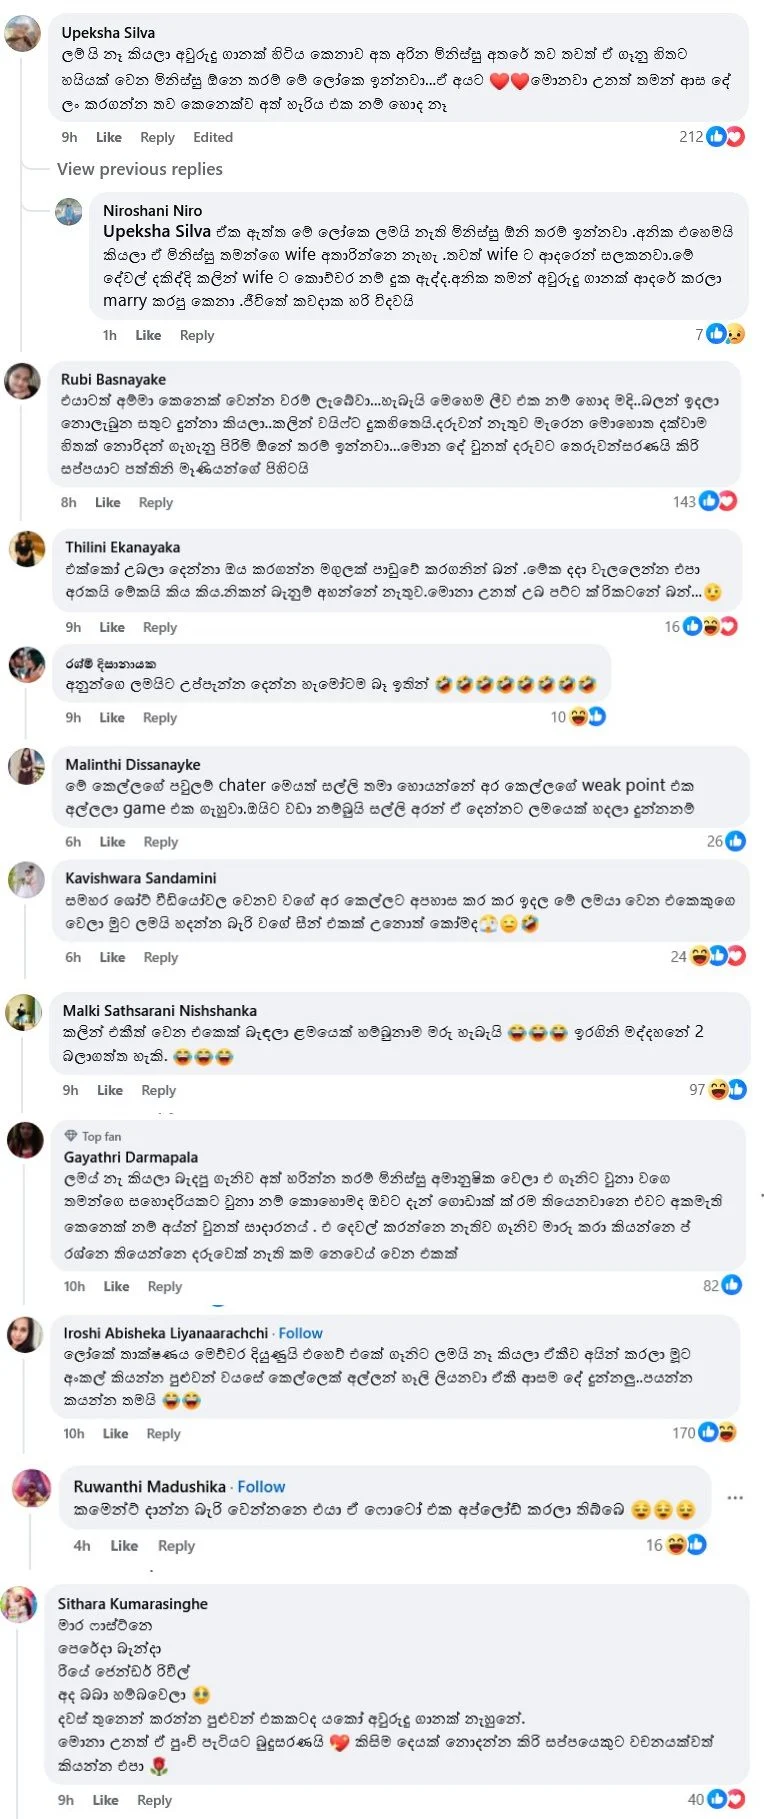Like Sithara Kumarasinghe's comment
The width and height of the screenshot is (764, 1819).
(x=105, y=1800)
